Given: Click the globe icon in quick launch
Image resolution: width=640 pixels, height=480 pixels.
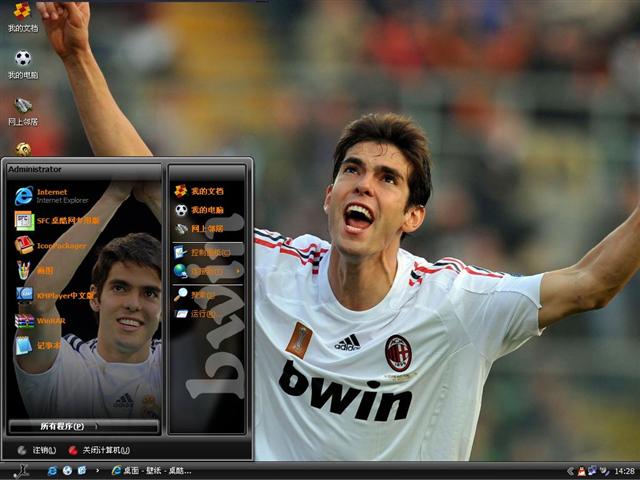Looking at the screenshot, I should click(x=67, y=471).
